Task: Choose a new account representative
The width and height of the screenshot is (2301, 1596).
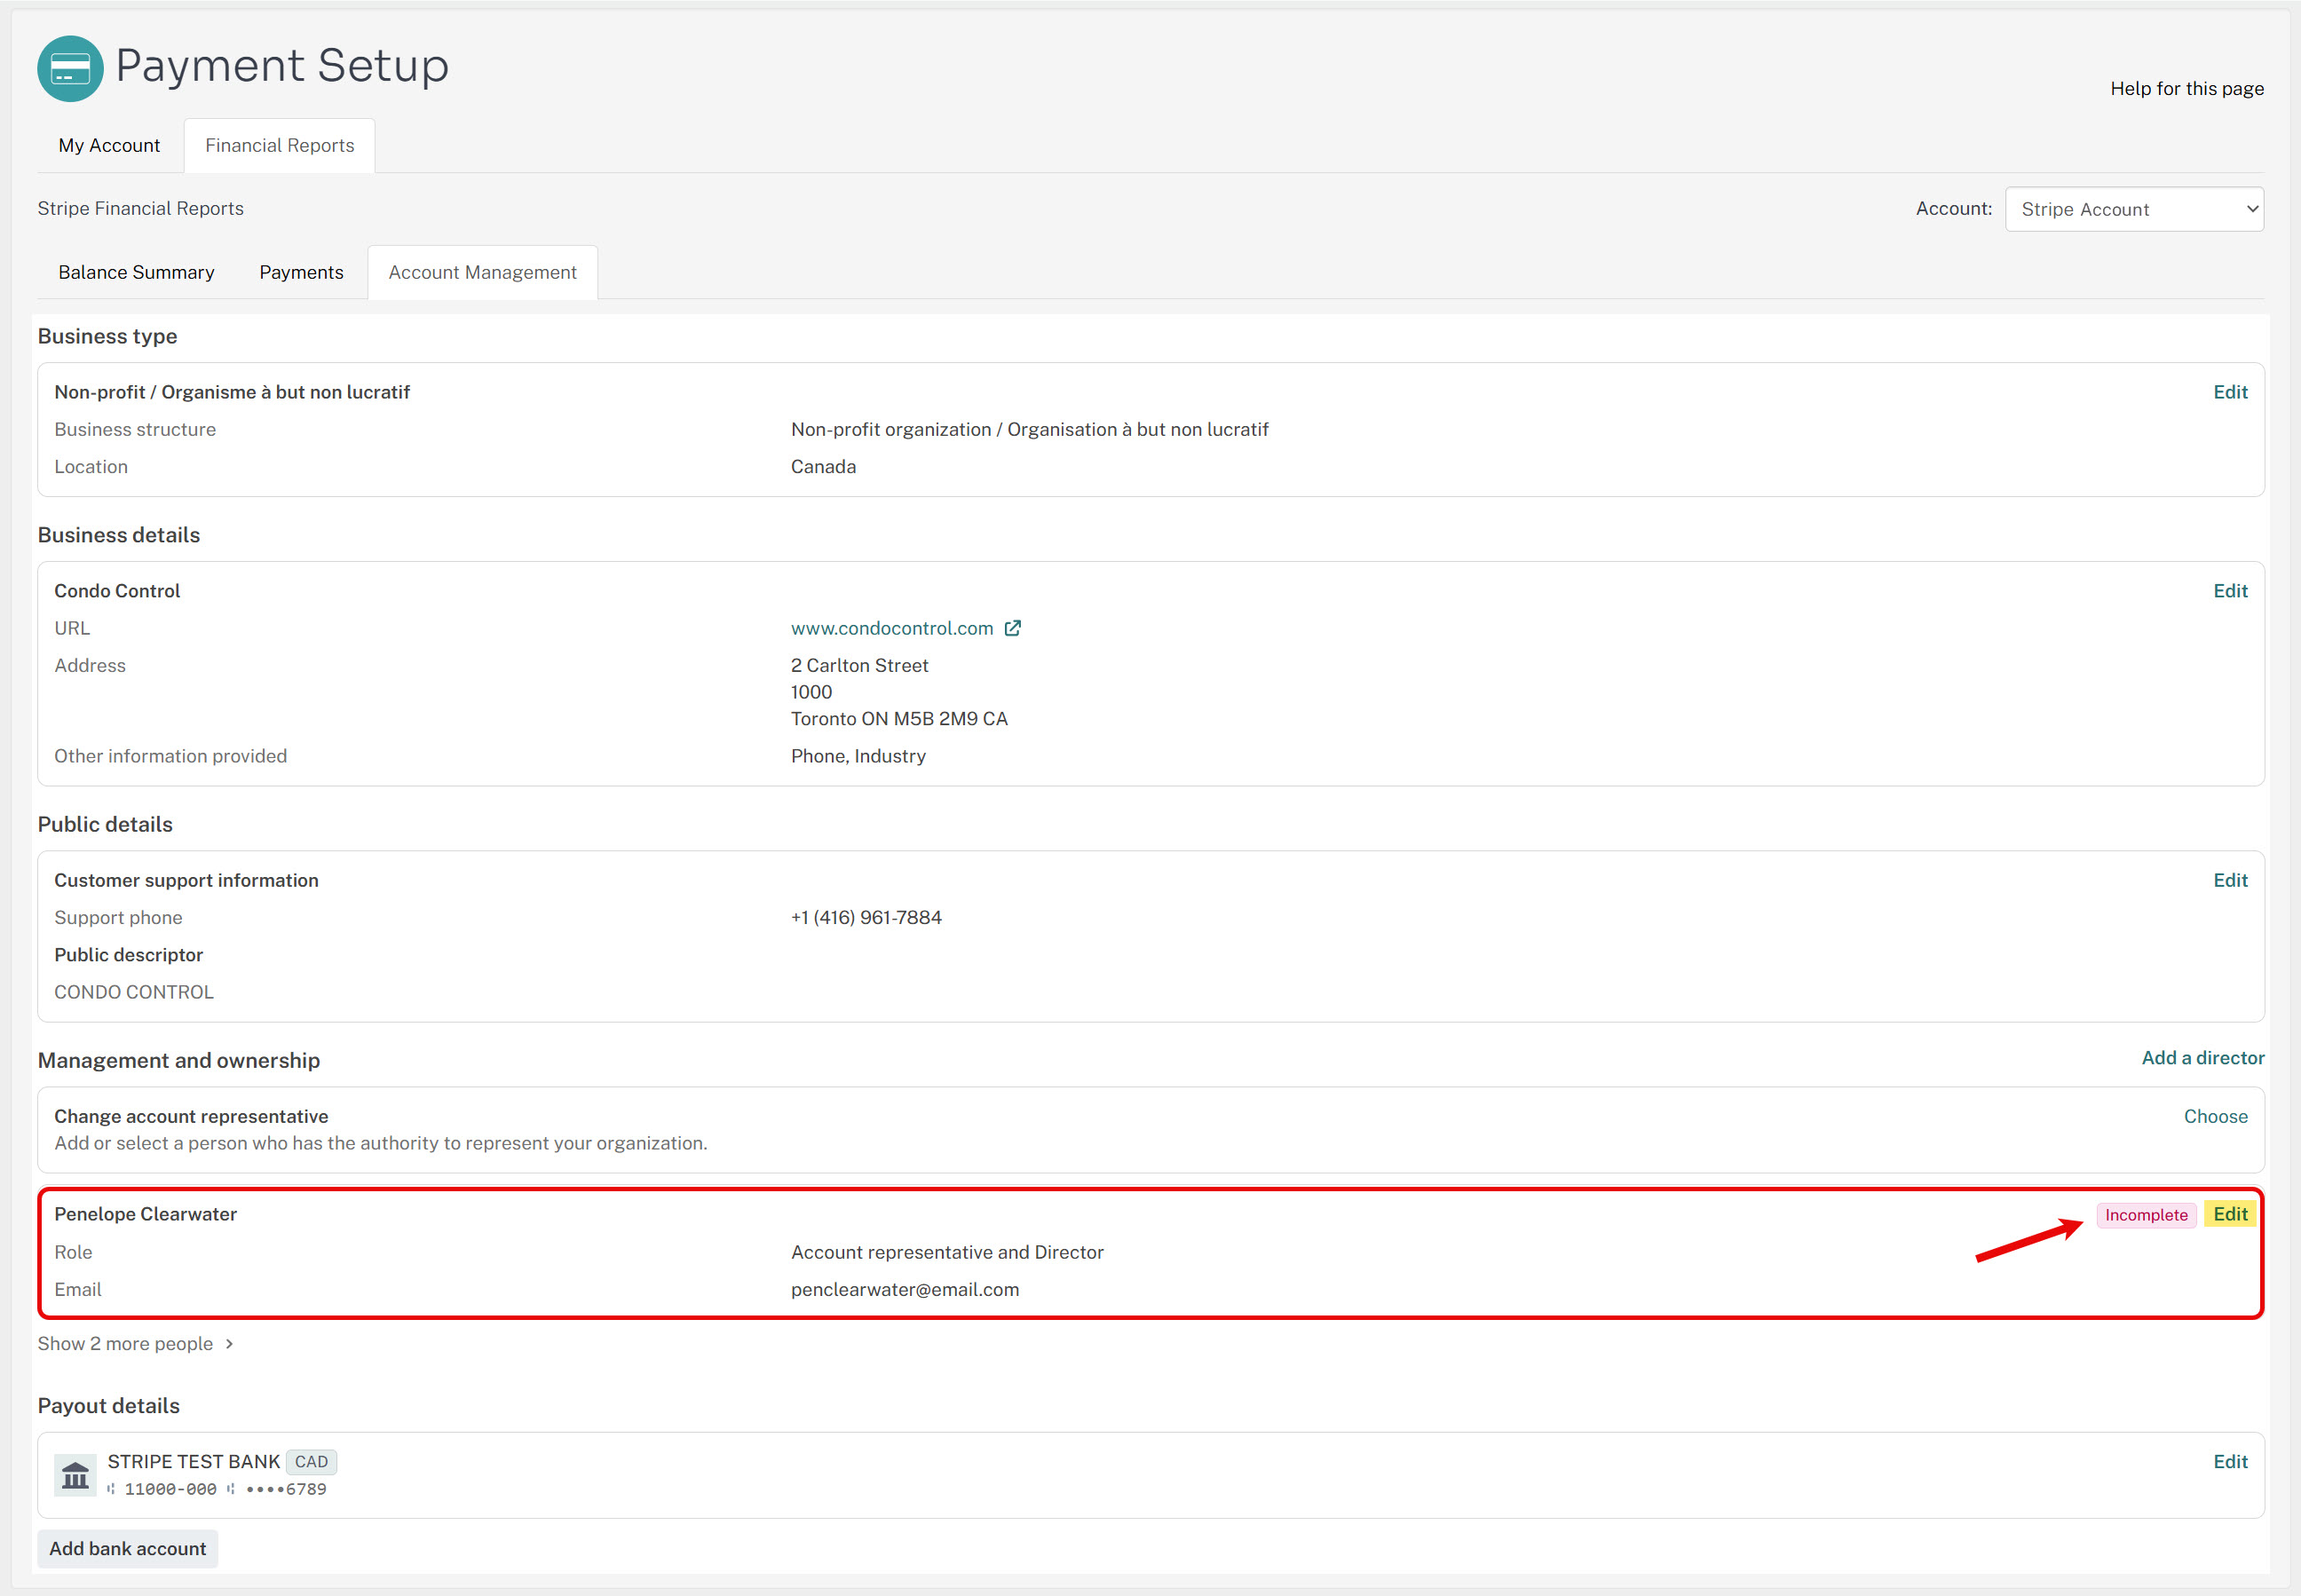Action: click(x=2215, y=1116)
